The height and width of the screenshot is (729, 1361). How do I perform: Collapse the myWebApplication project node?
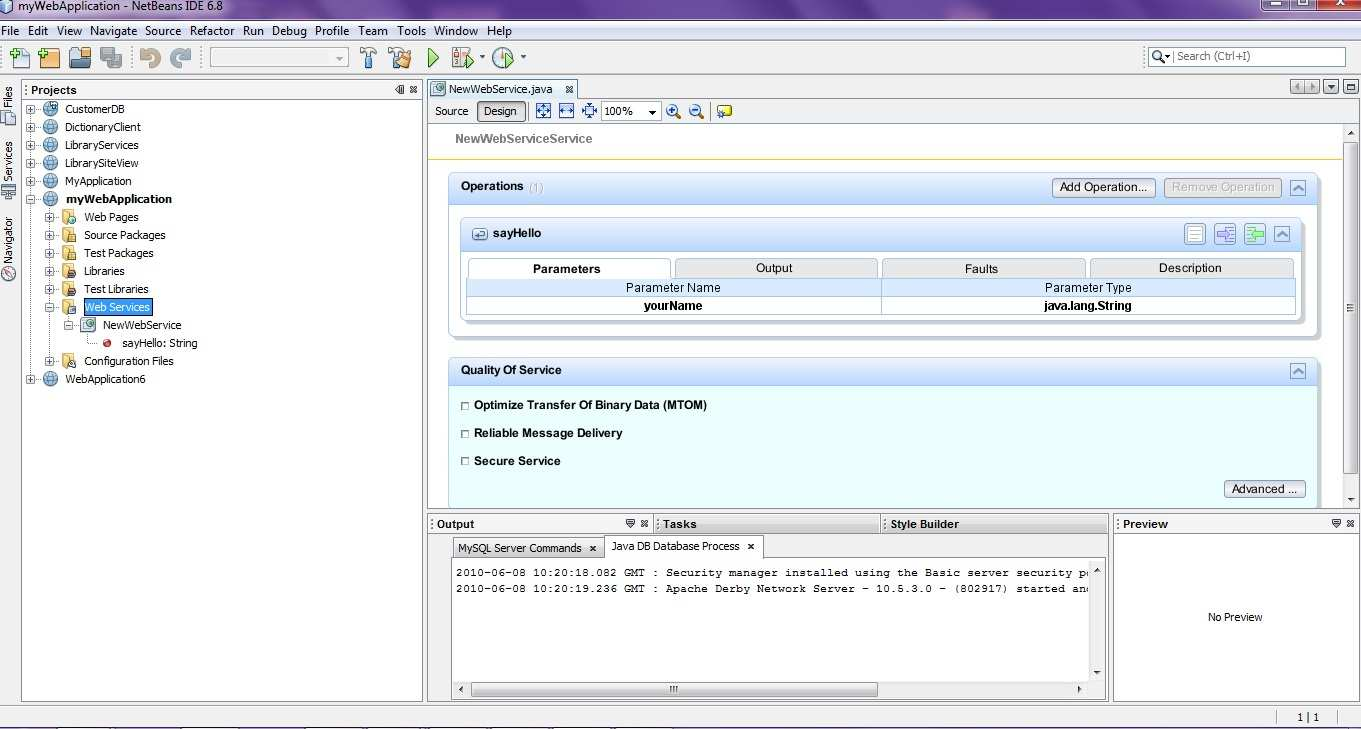point(31,199)
